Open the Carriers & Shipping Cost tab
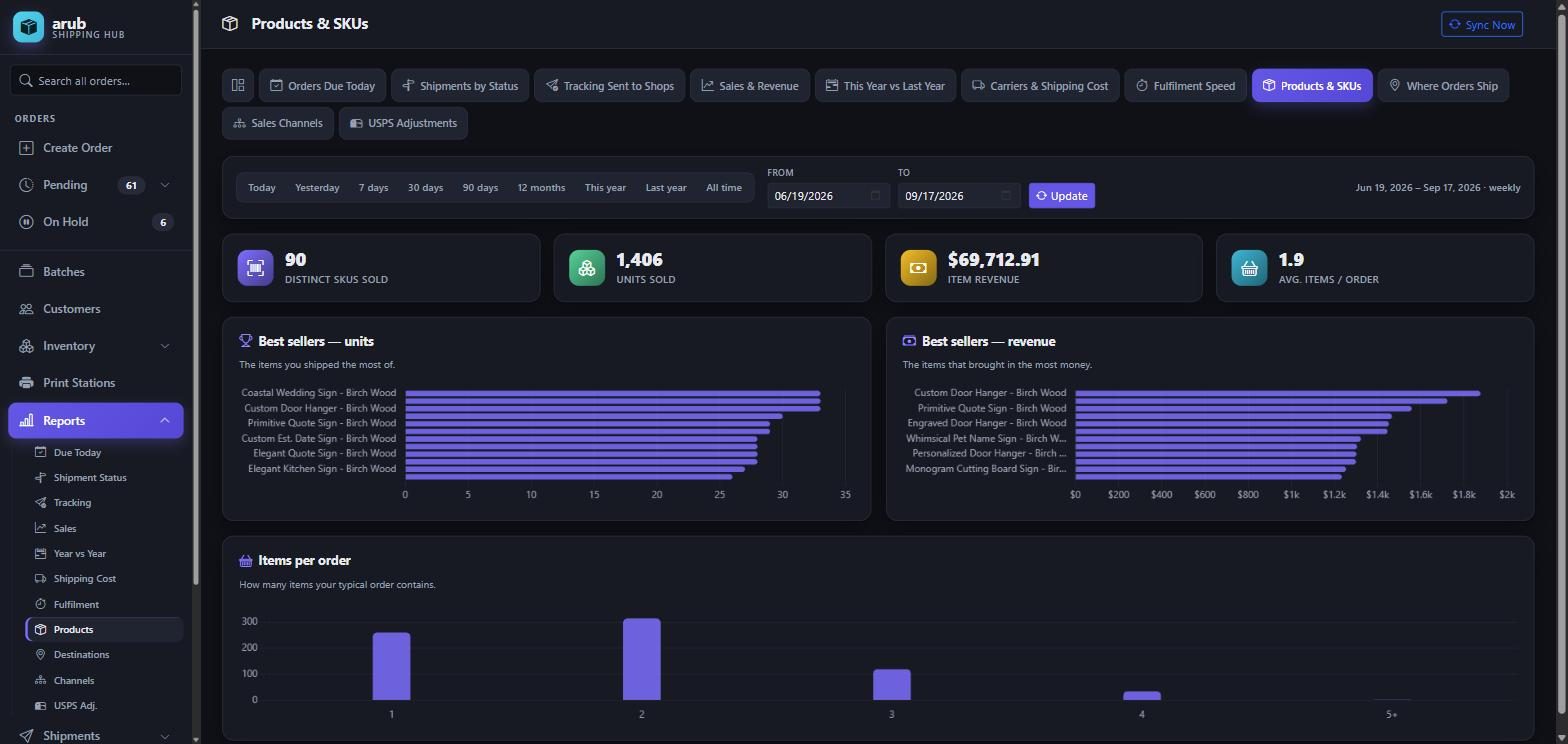 pos(1040,86)
